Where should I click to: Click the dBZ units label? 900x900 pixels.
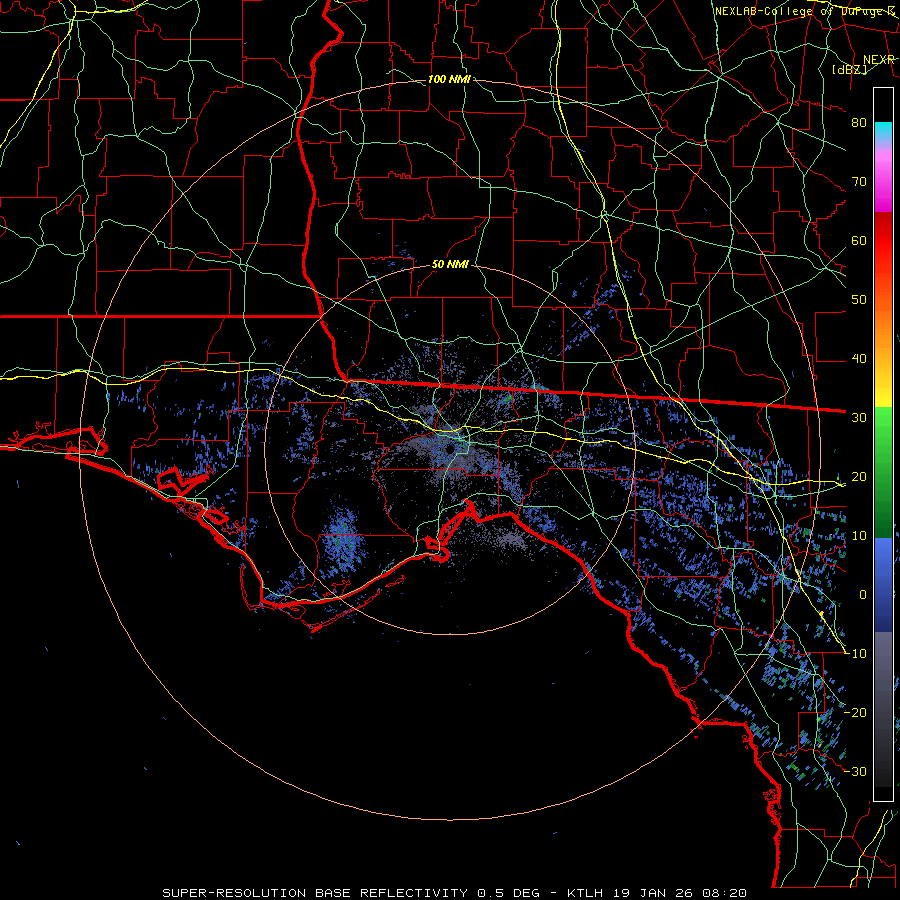point(849,70)
